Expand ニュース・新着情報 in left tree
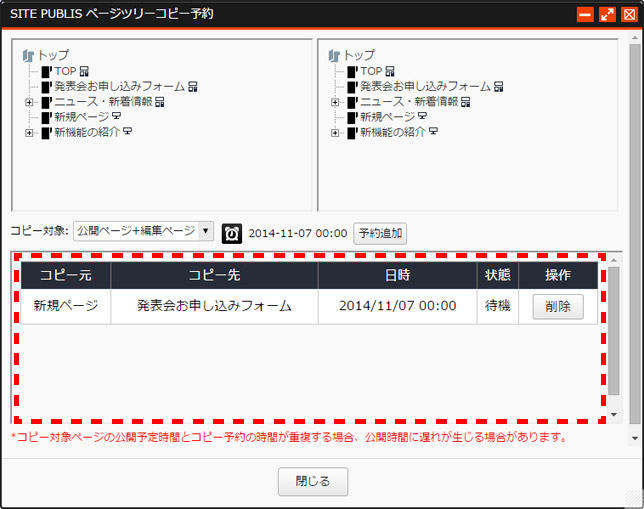 click(29, 102)
